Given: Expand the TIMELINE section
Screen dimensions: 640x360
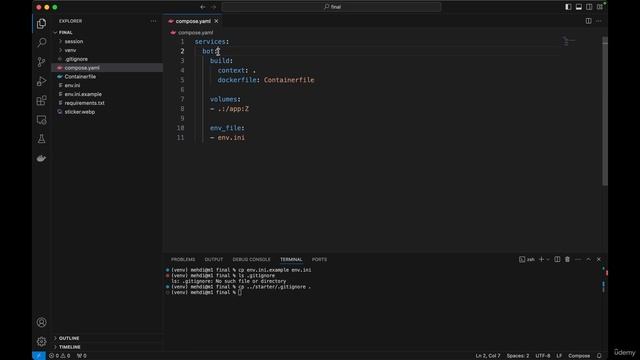Looking at the screenshot, I should click(69, 347).
